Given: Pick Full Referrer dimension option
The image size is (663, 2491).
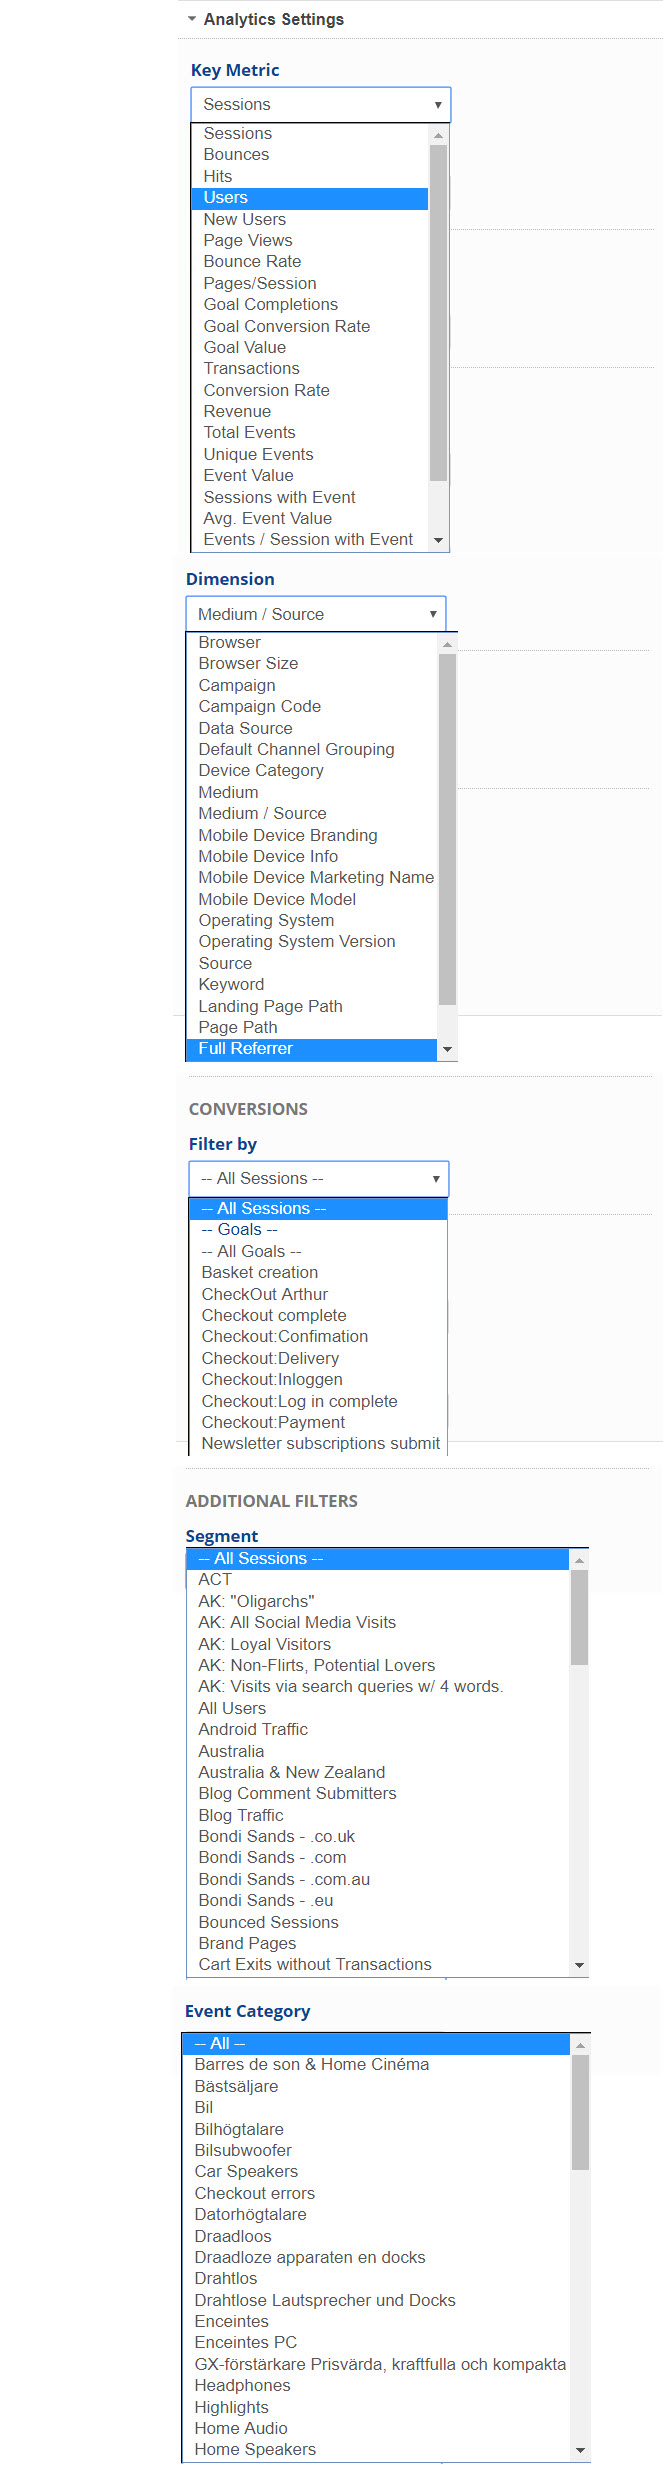Looking at the screenshot, I should 246,1049.
